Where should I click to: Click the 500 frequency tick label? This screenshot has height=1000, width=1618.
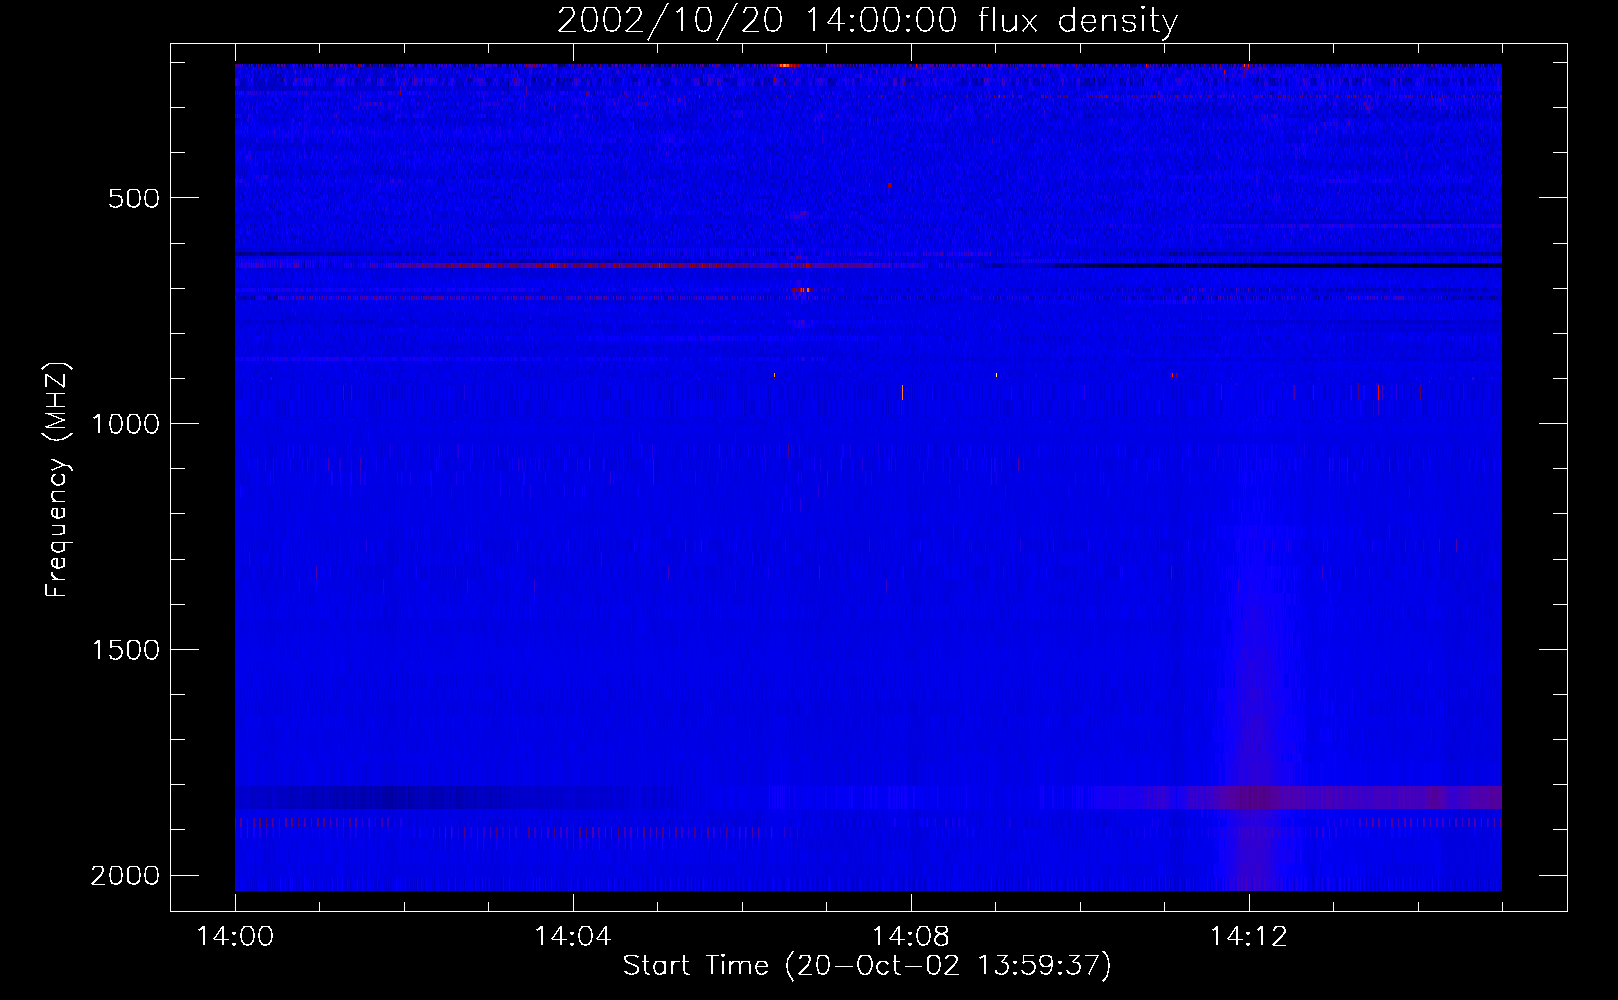134,198
